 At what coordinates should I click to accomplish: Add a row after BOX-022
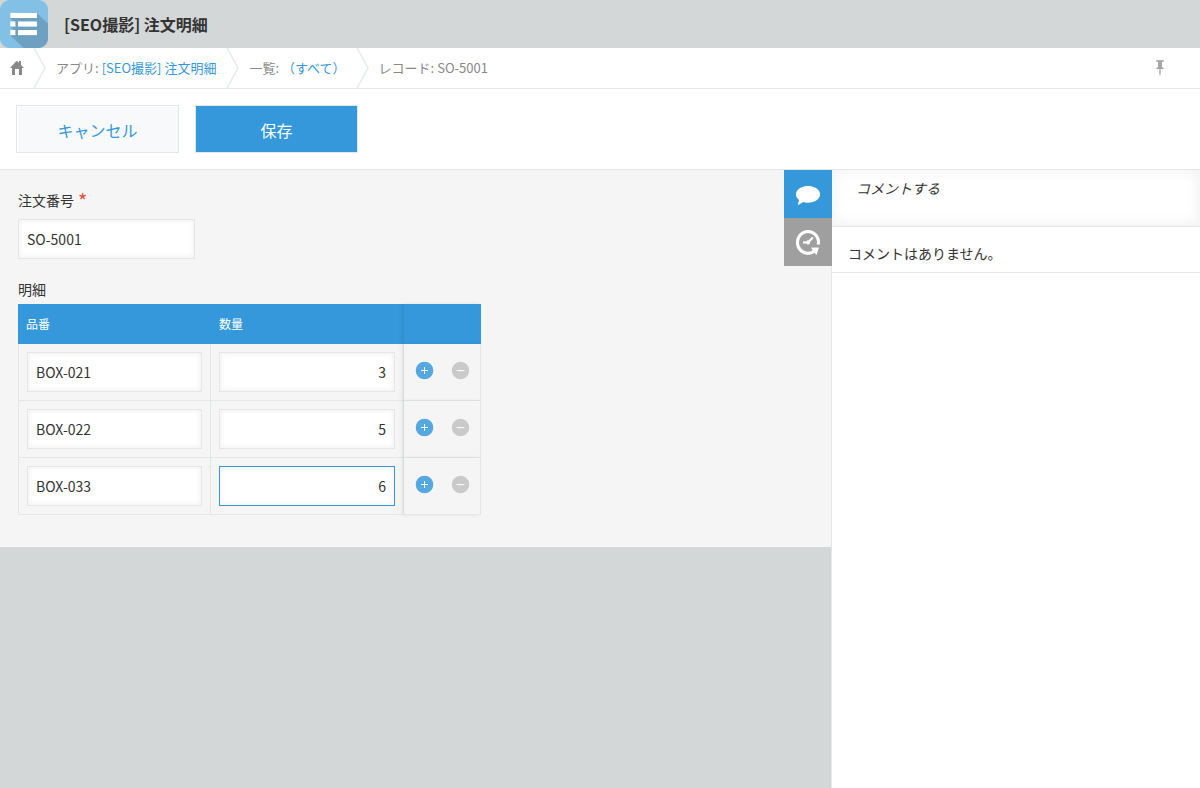[x=424, y=428]
